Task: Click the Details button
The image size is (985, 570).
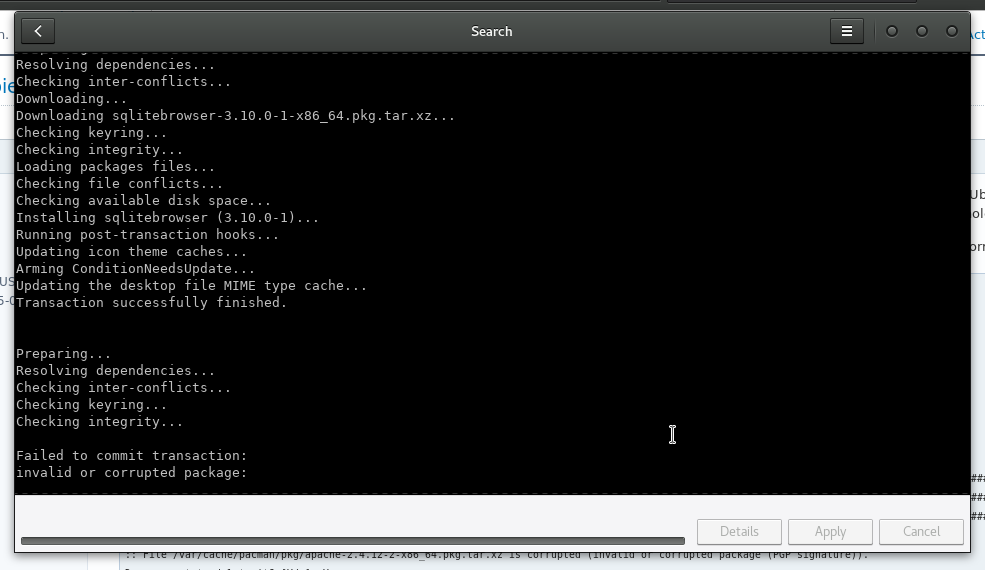Action: point(739,531)
